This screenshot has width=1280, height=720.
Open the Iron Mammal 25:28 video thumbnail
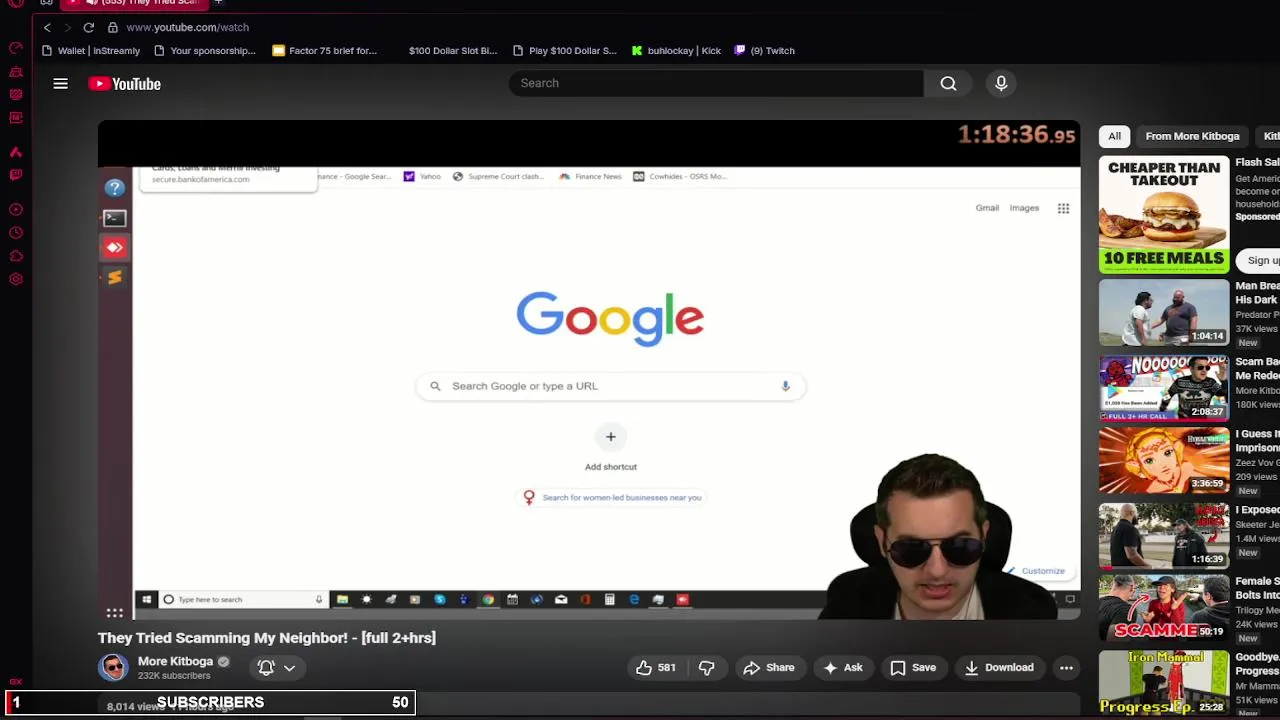coord(1164,683)
